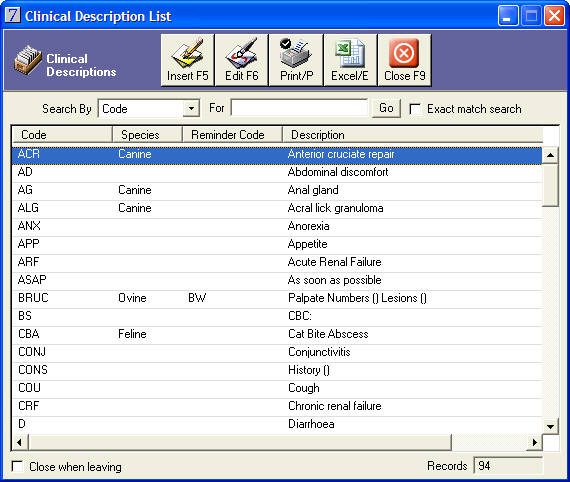Click scroll up arrow of the list
The height and width of the screenshot is (482, 570).
pos(550,155)
